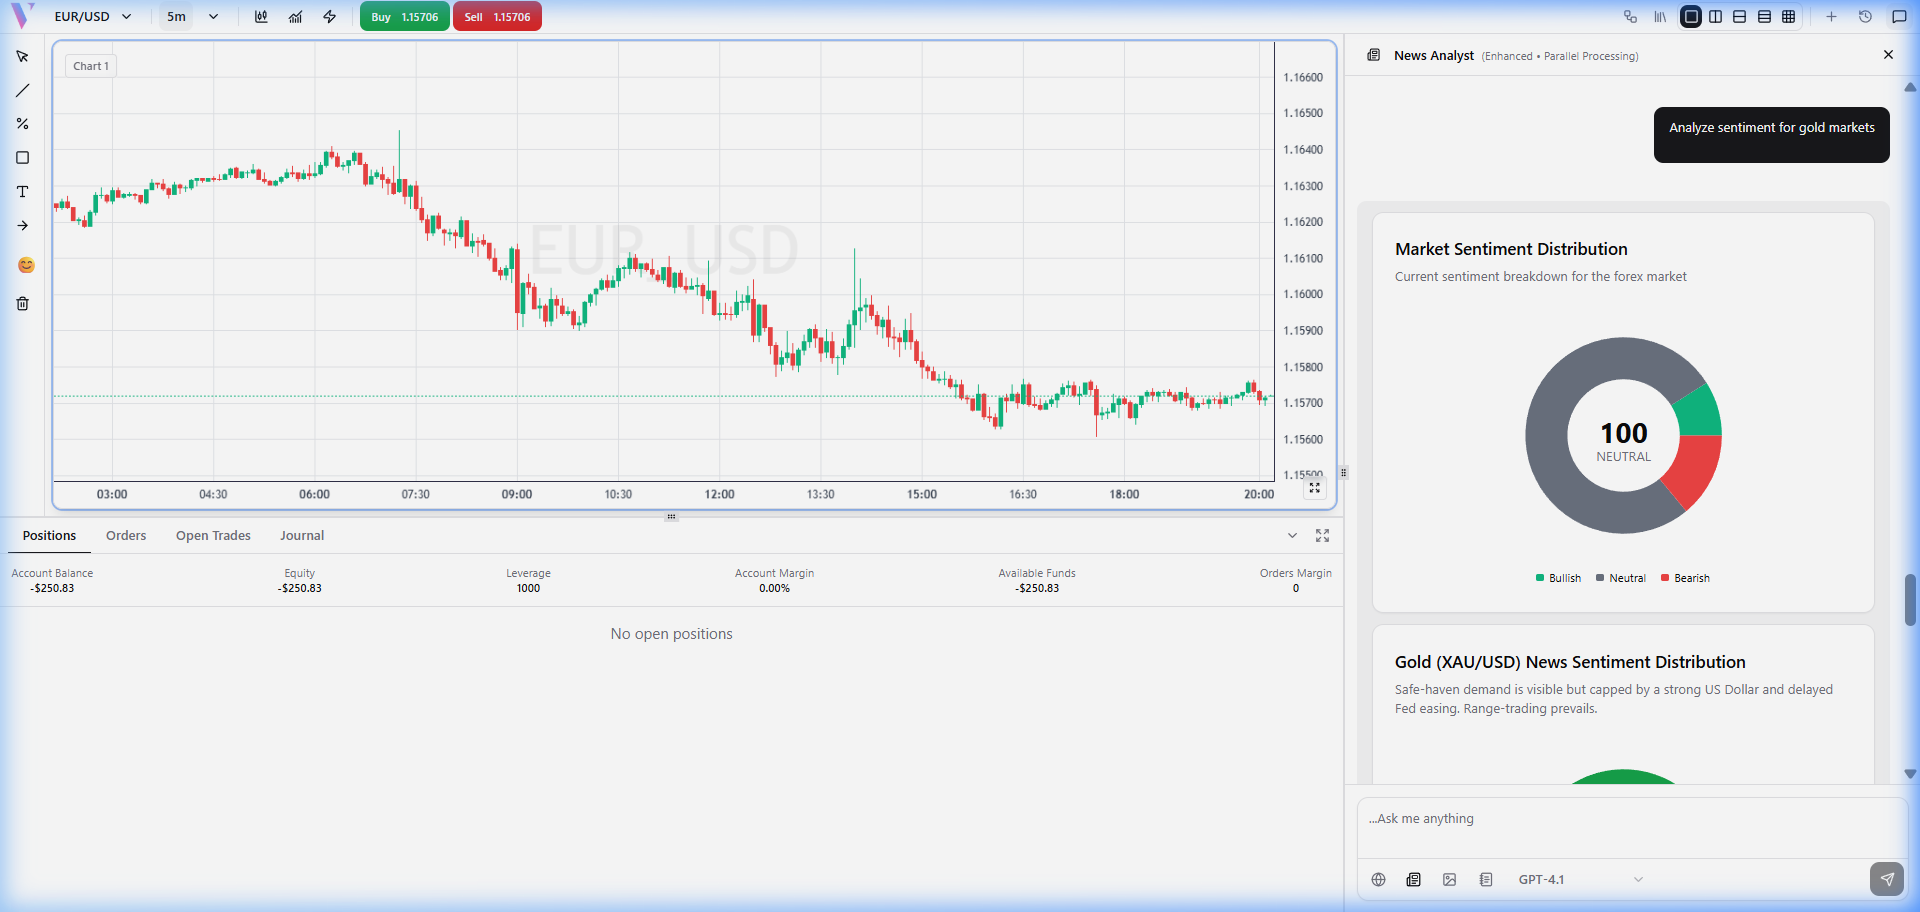This screenshot has width=1920, height=912.
Task: Switch to the Orders tab
Action: click(x=126, y=536)
